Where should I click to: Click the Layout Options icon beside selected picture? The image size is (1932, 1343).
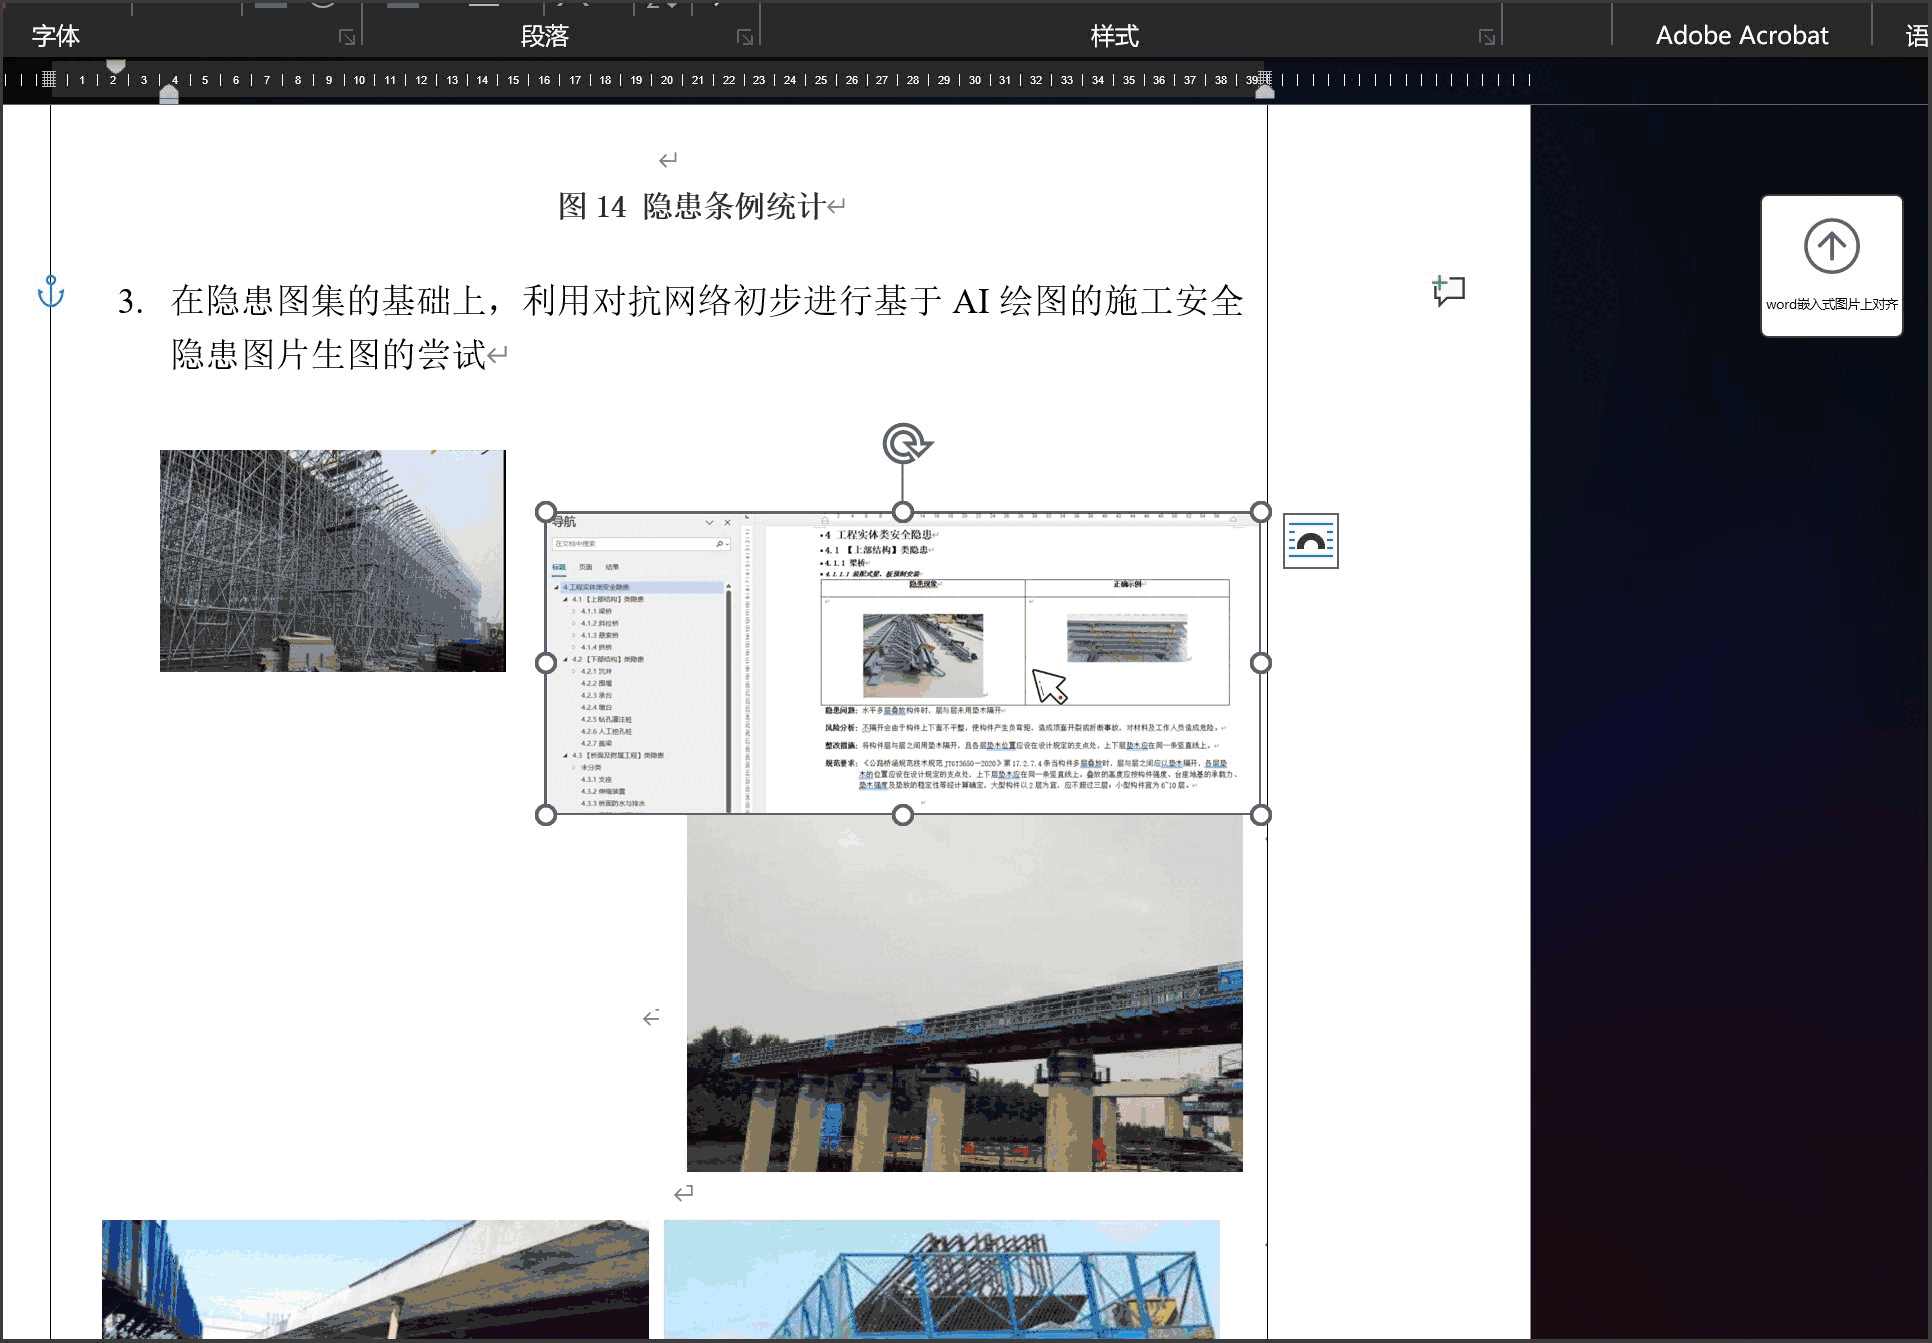coord(1310,541)
